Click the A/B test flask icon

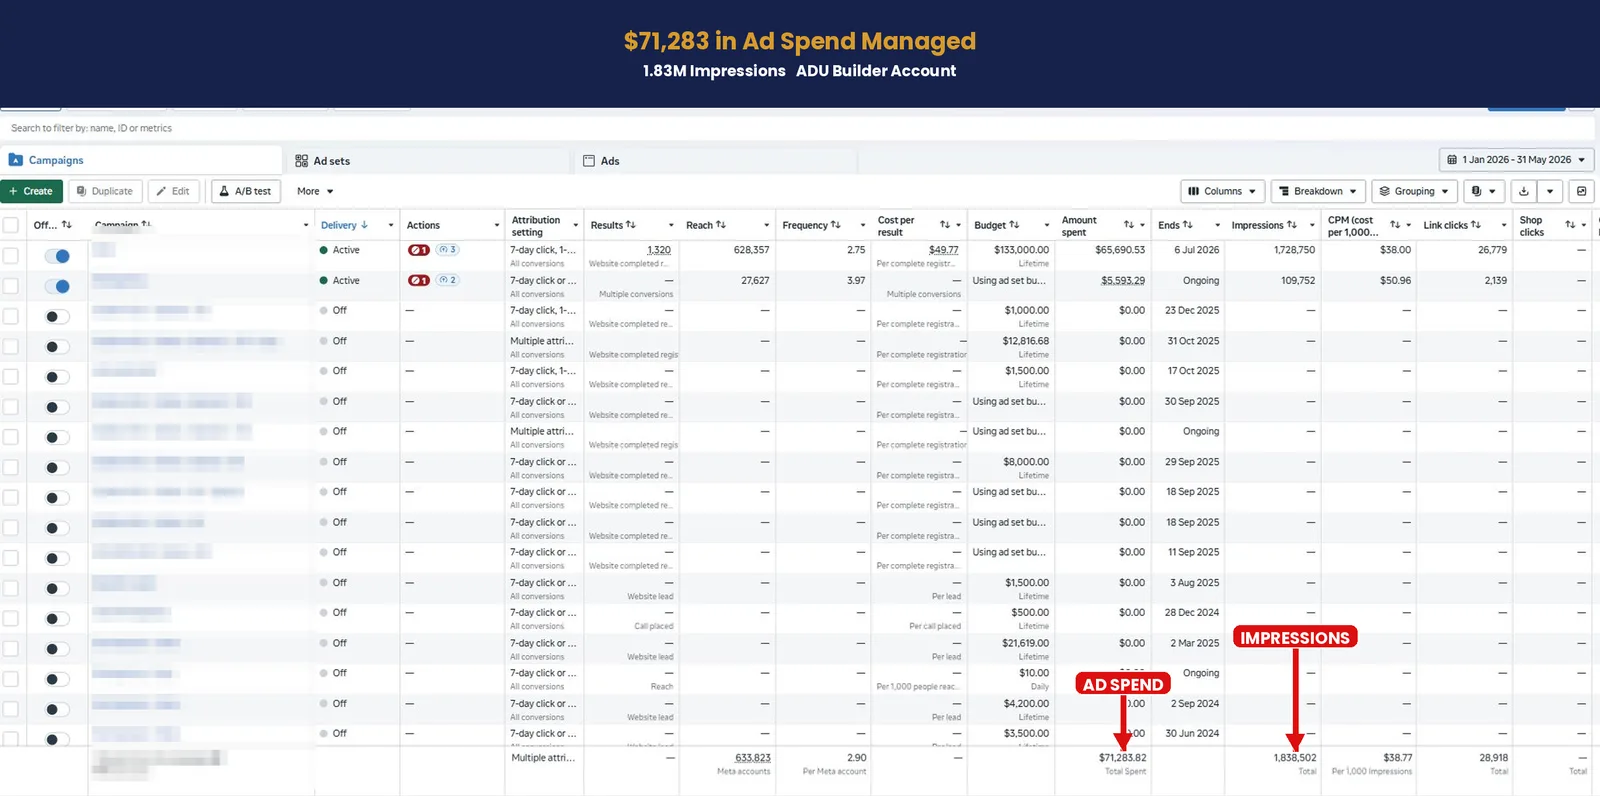(224, 191)
